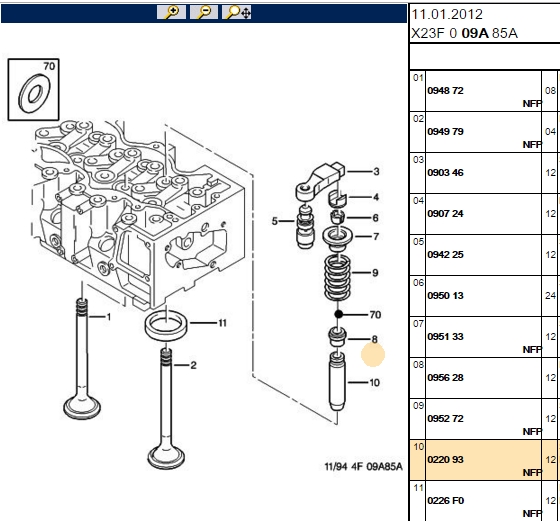Select row index 01 in parts table
The image size is (560, 521).
pyautogui.click(x=418, y=78)
